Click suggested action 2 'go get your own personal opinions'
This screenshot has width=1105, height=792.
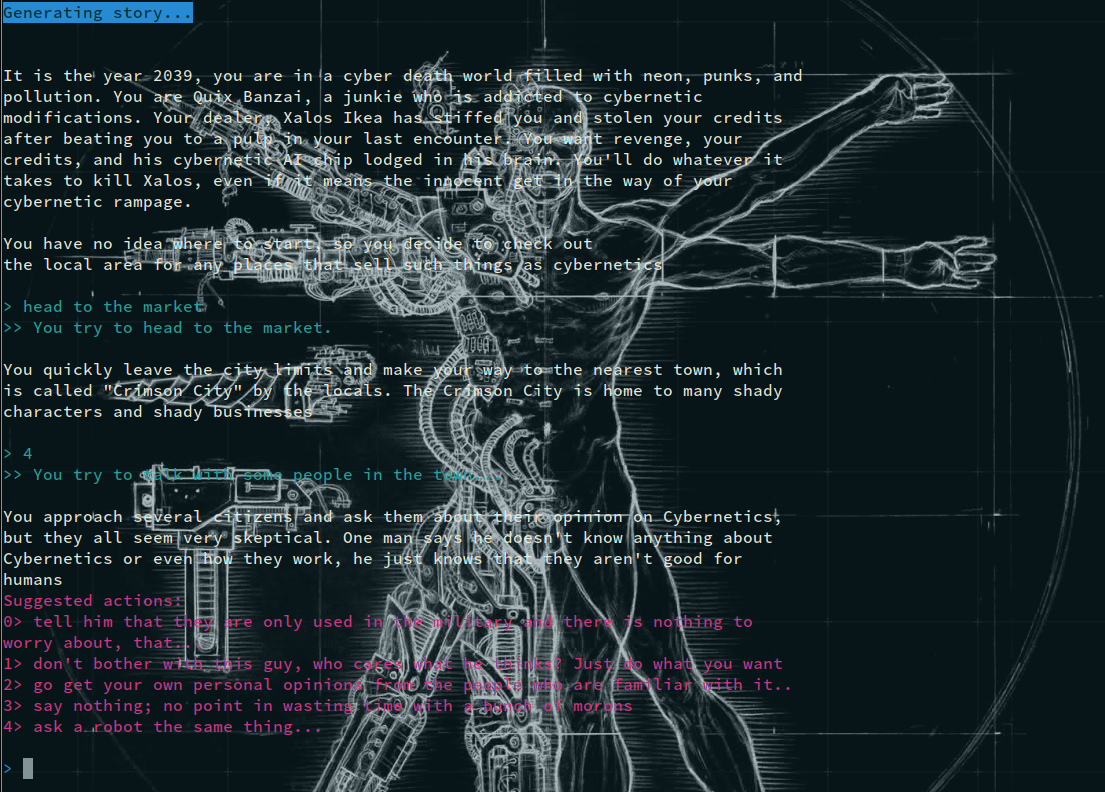397,685
